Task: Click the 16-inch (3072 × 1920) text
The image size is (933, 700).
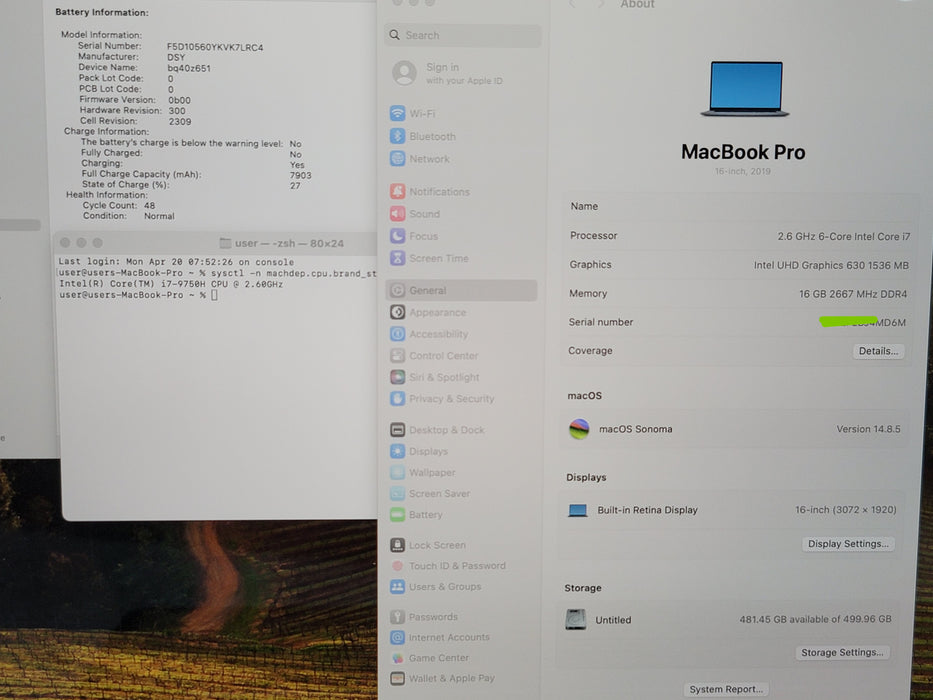Action: tap(846, 510)
